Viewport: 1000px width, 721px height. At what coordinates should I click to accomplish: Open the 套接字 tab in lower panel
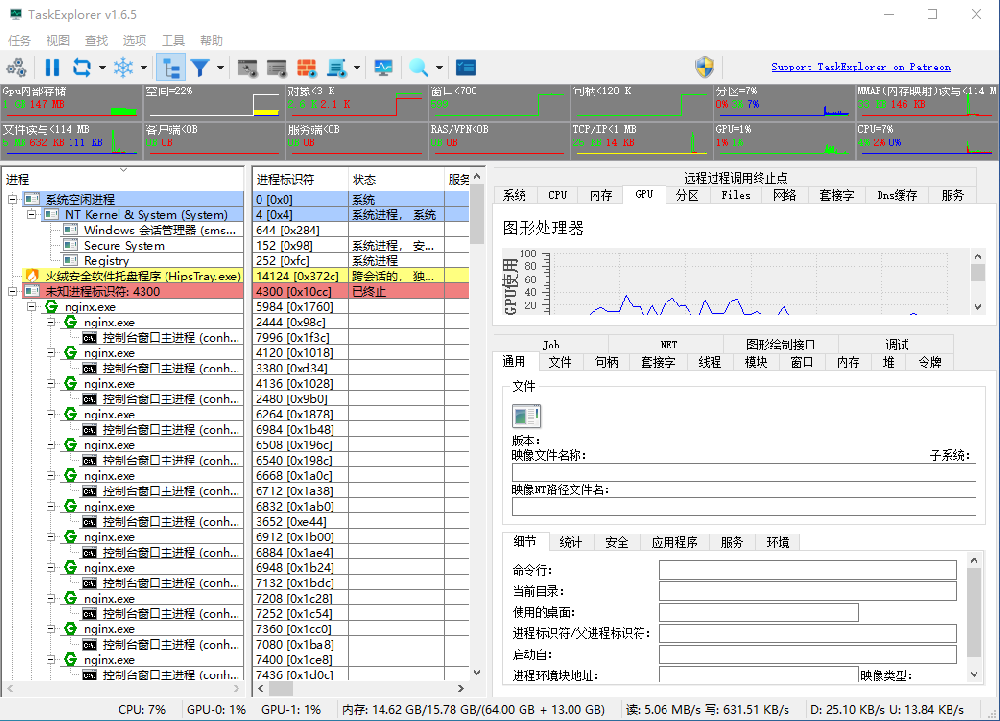[656, 362]
